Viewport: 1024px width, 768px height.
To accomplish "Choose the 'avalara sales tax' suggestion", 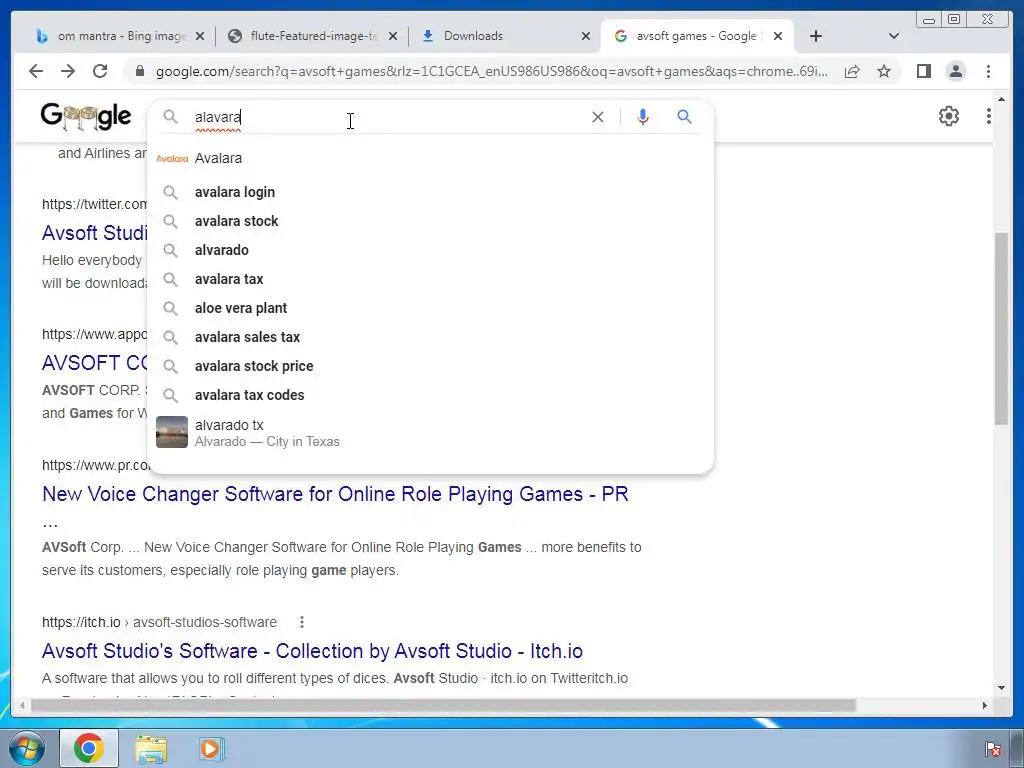I will (x=430, y=337).
